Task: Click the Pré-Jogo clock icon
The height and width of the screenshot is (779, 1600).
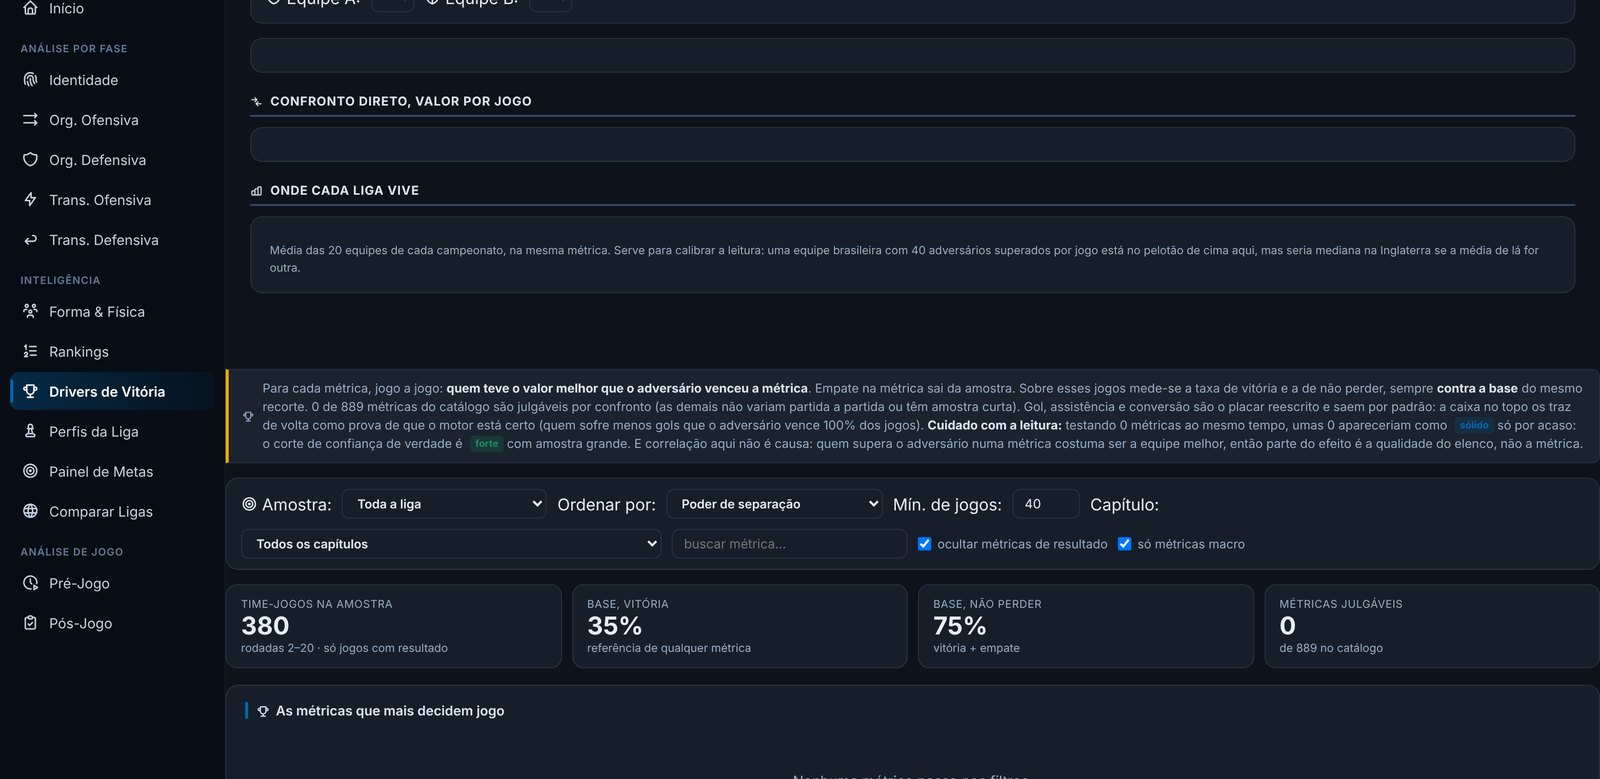Action: coord(30,583)
